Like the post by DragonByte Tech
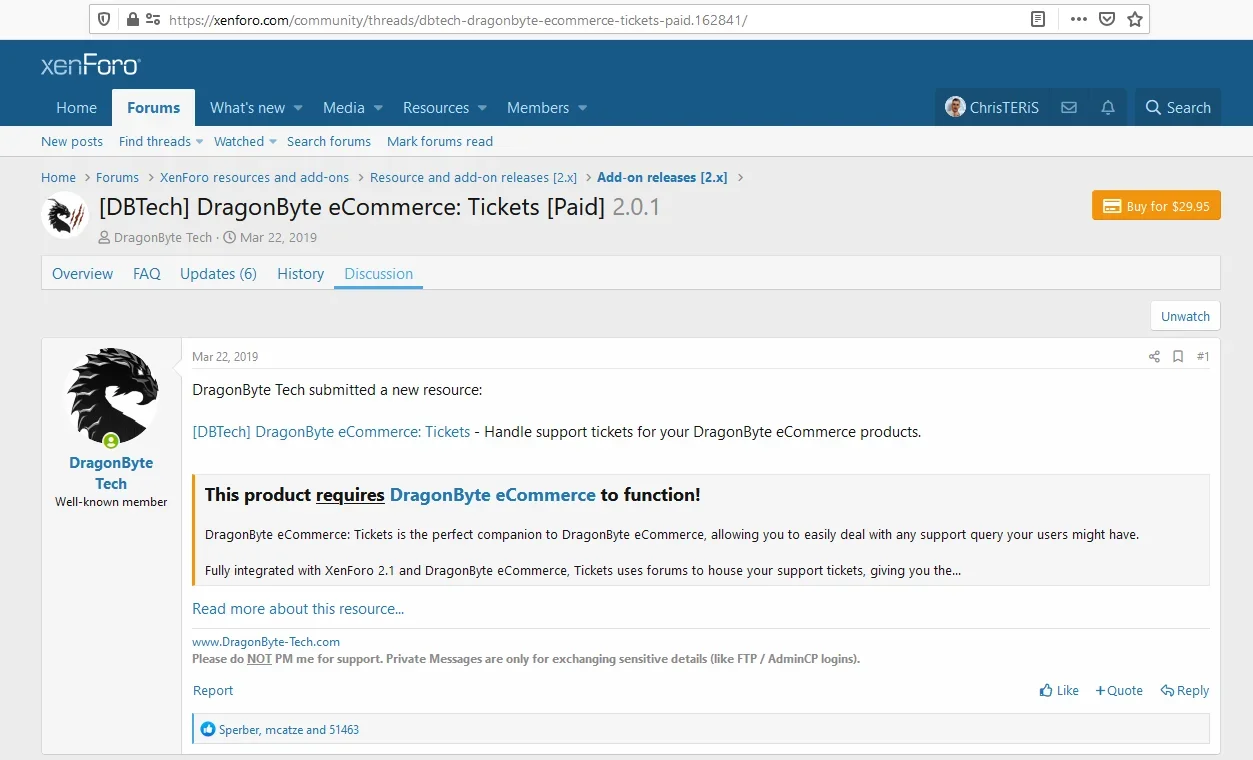The height and width of the screenshot is (760, 1253). [x=1059, y=690]
